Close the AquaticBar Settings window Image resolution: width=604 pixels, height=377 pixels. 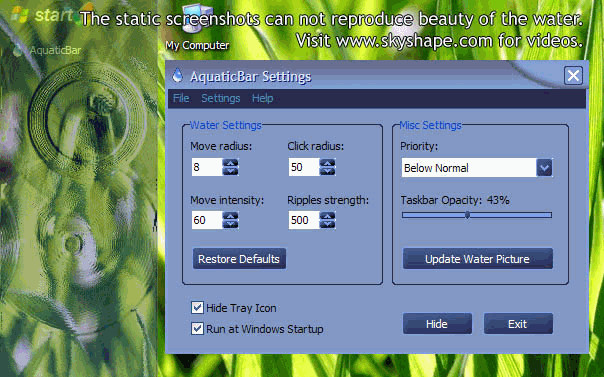pyautogui.click(x=573, y=75)
